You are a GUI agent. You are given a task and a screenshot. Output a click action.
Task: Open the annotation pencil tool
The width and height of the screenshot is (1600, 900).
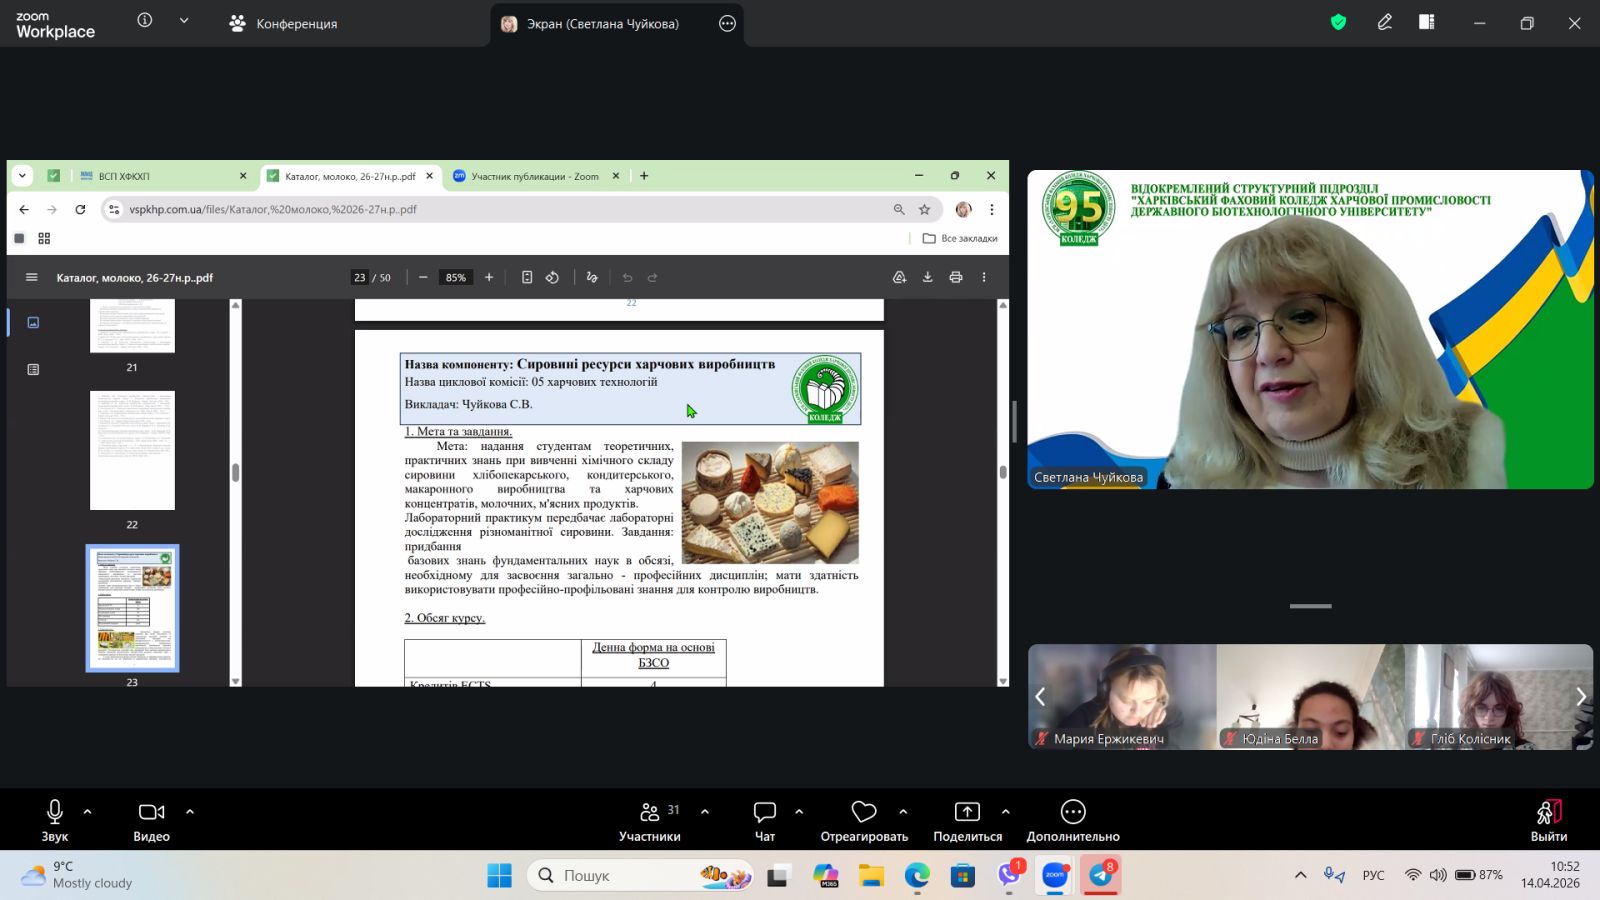point(1385,22)
